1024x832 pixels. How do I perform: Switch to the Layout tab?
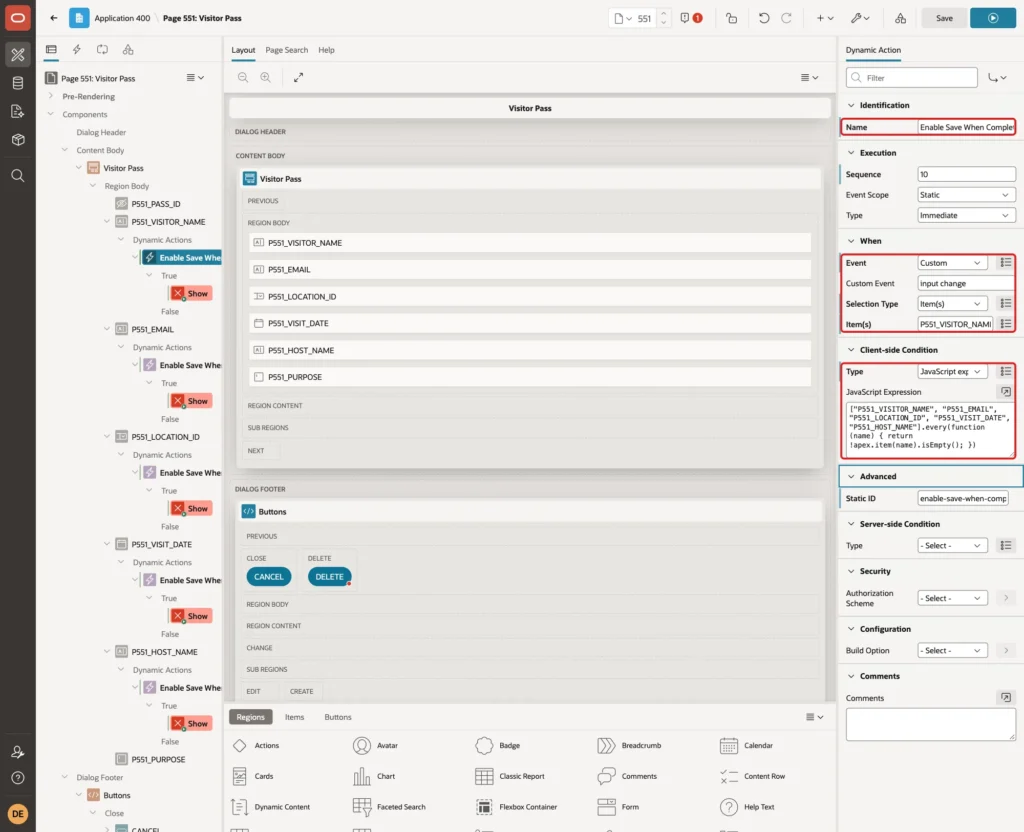click(243, 50)
